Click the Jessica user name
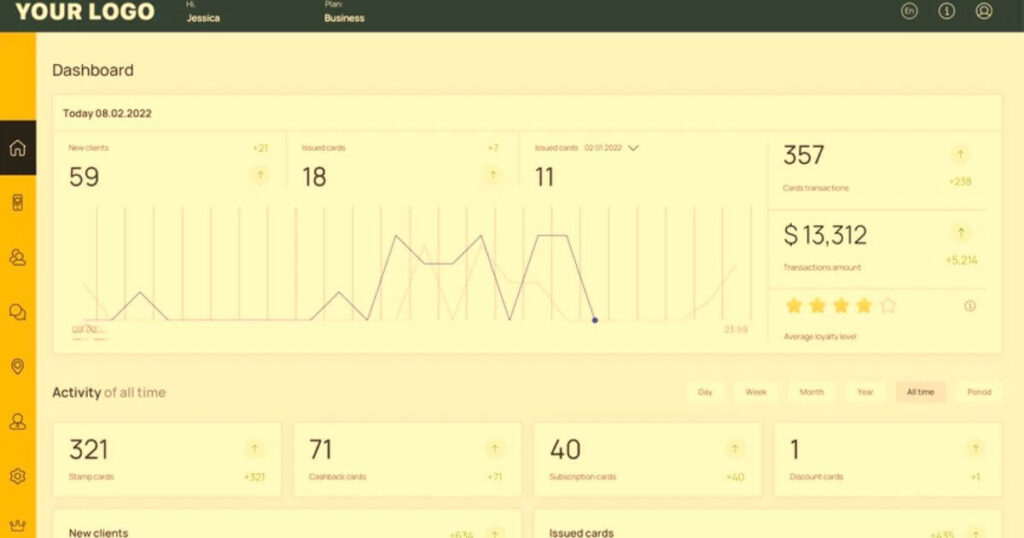Screen dimensions: 1024x538 tap(203, 18)
